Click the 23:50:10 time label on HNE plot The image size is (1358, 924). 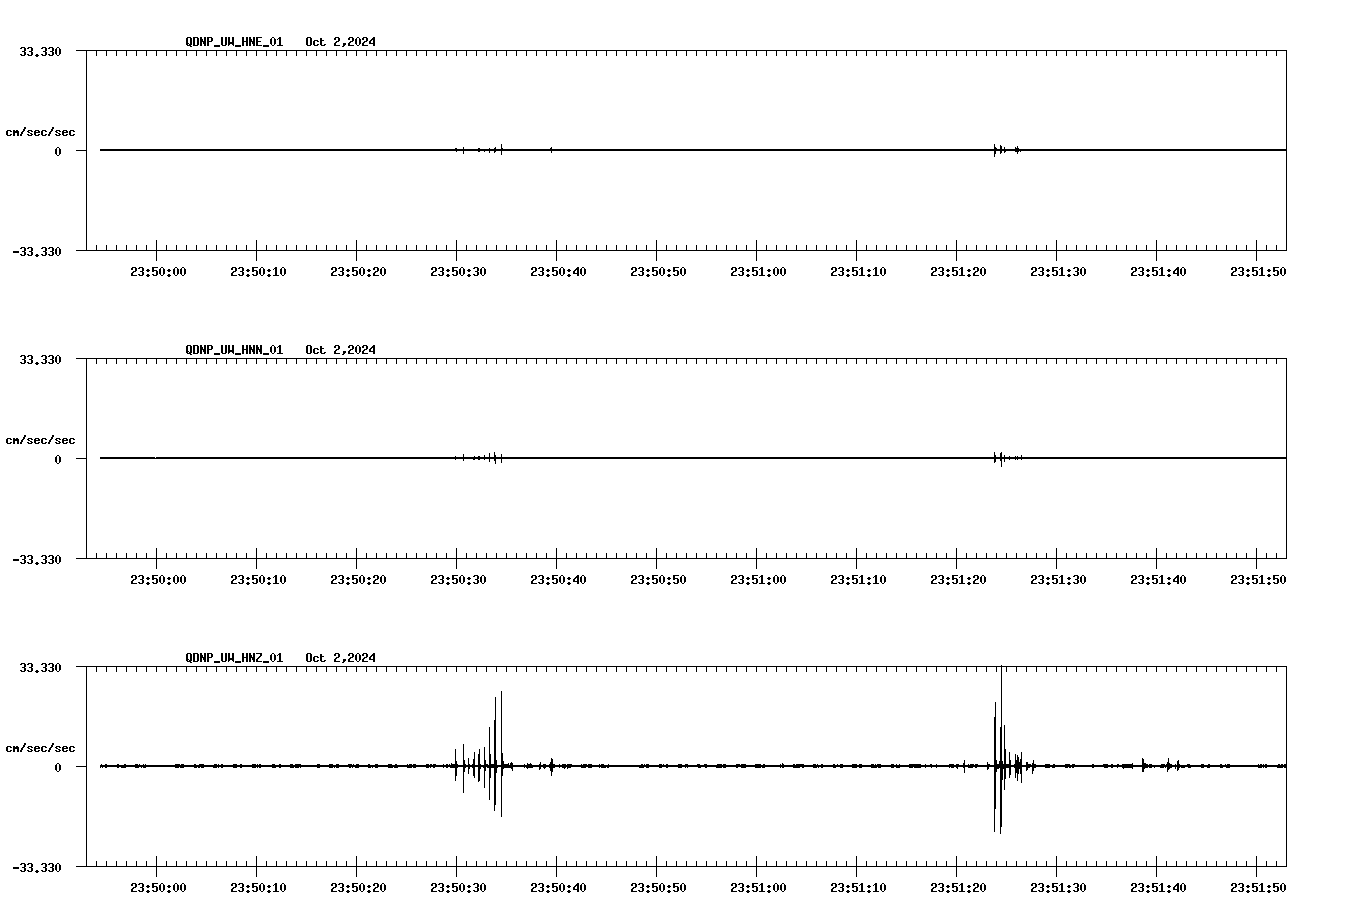(x=258, y=272)
